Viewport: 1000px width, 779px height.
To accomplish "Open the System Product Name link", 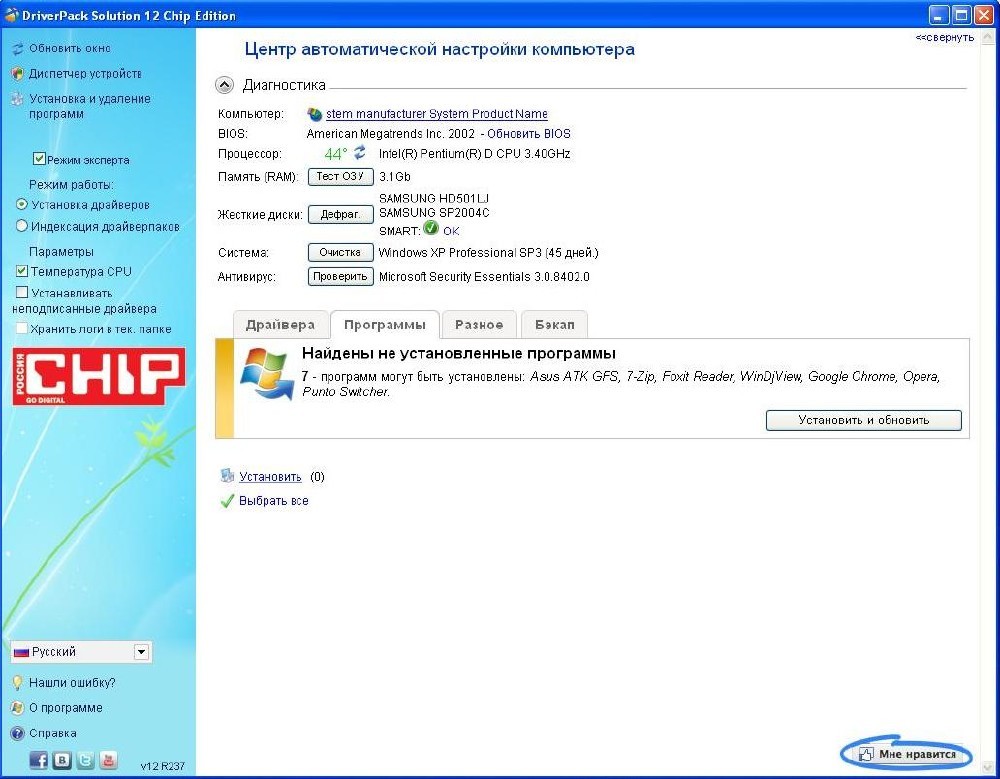I will click(437, 114).
